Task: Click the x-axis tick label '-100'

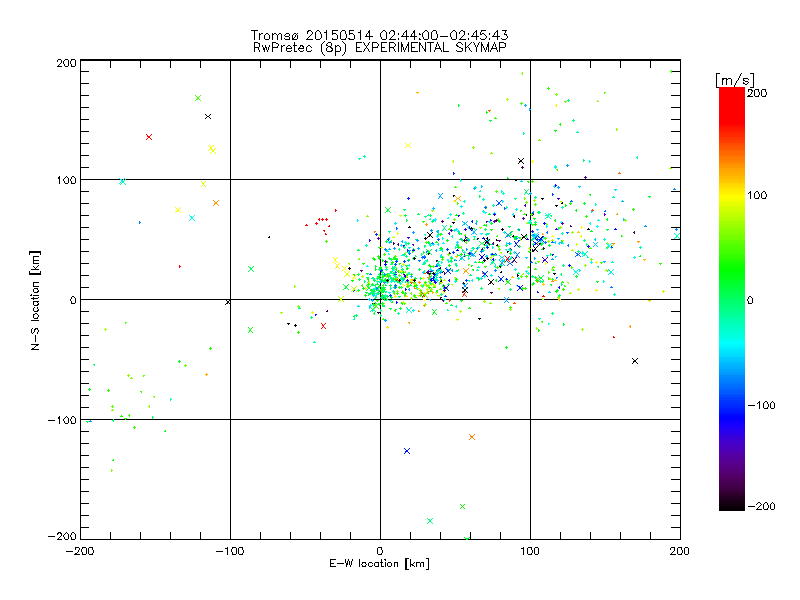Action: [230, 551]
